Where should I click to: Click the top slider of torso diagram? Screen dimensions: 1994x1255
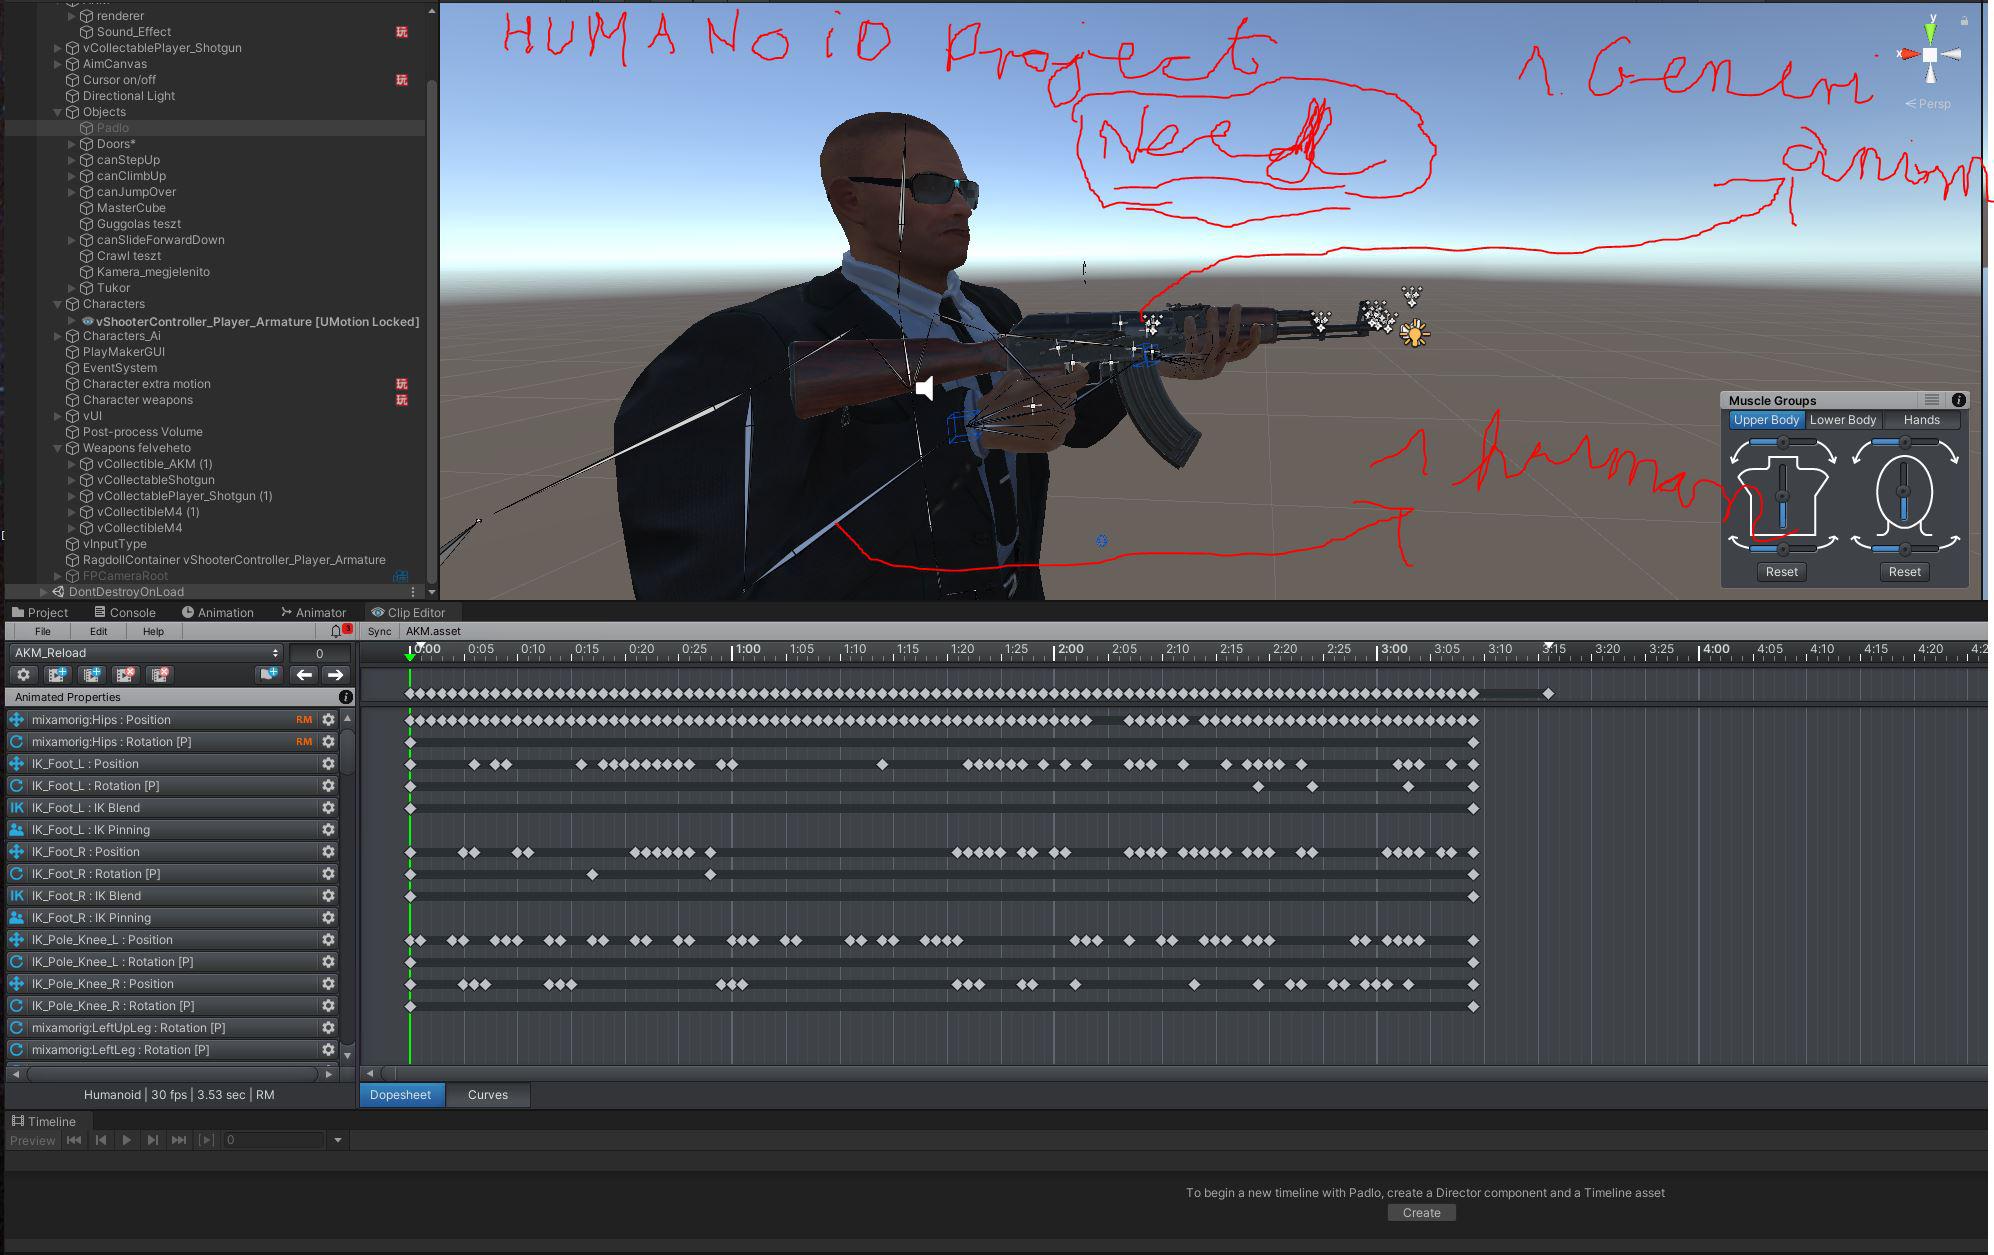click(1782, 442)
